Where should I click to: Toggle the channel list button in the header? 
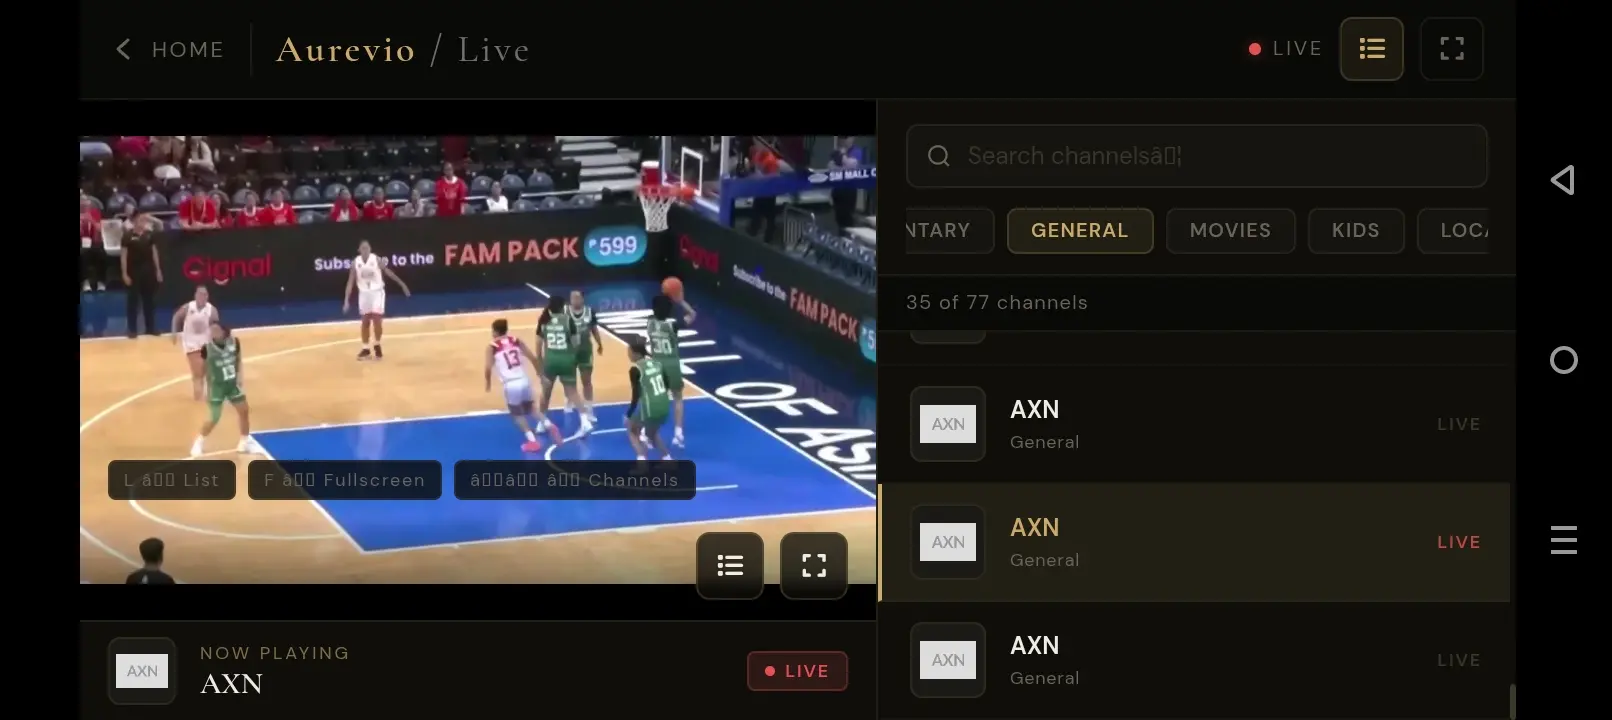tap(1372, 49)
